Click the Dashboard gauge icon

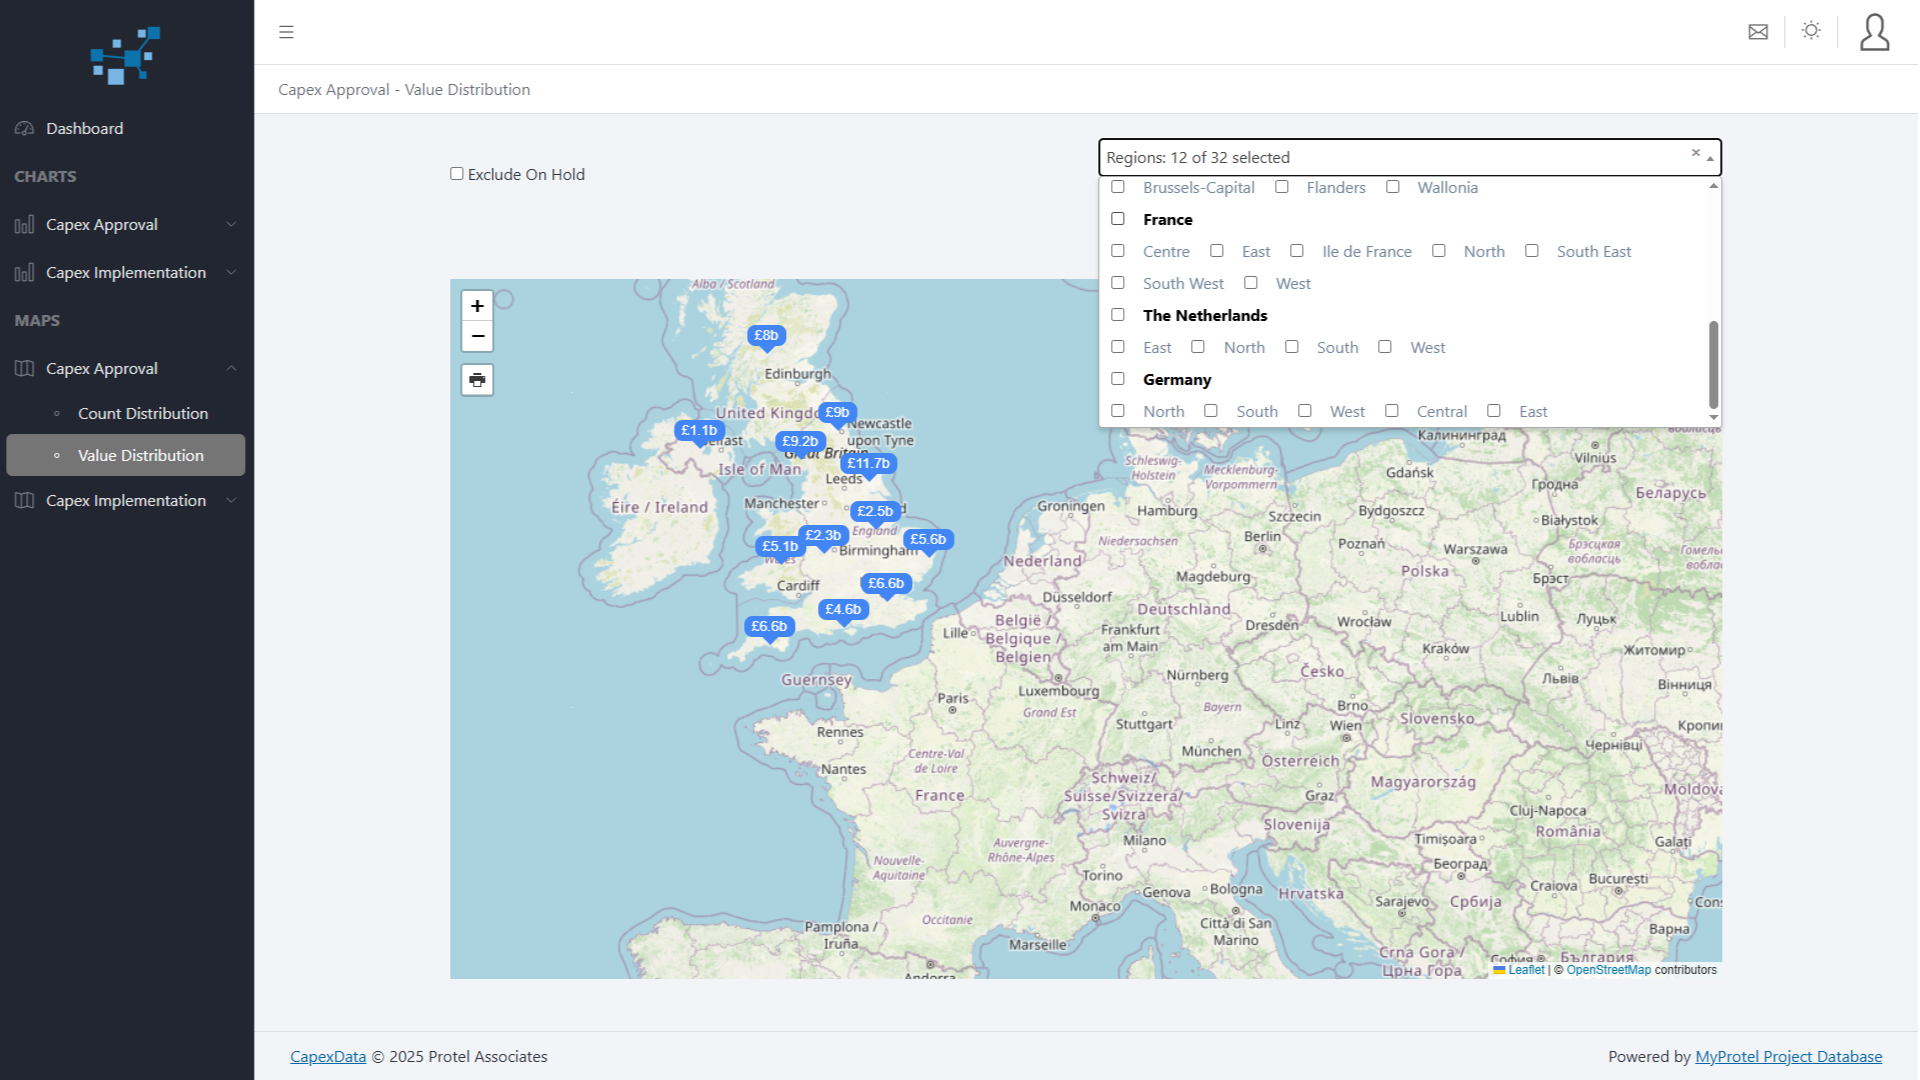25,129
